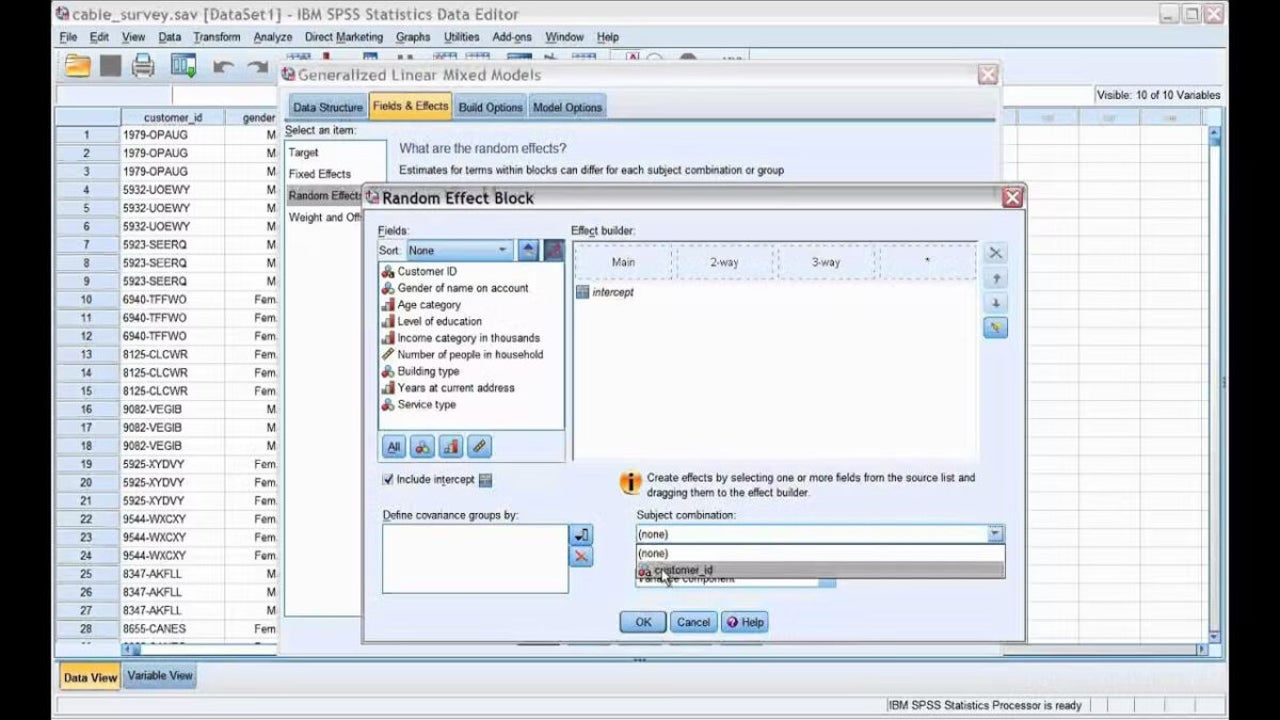Viewport: 1280px width, 720px height.
Task: Move selected effect down with the arrow icon
Action: 995,303
